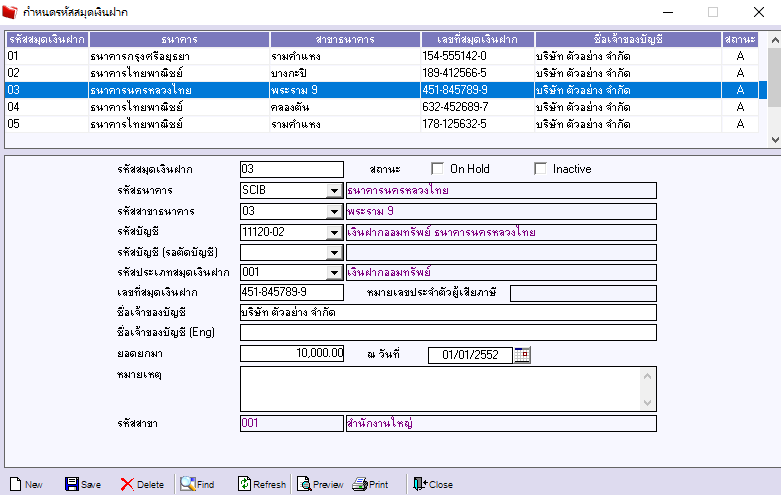Image resolution: width=781 pixels, height=495 pixels.
Task: Click the list's scroll down arrow
Action: coord(775,140)
